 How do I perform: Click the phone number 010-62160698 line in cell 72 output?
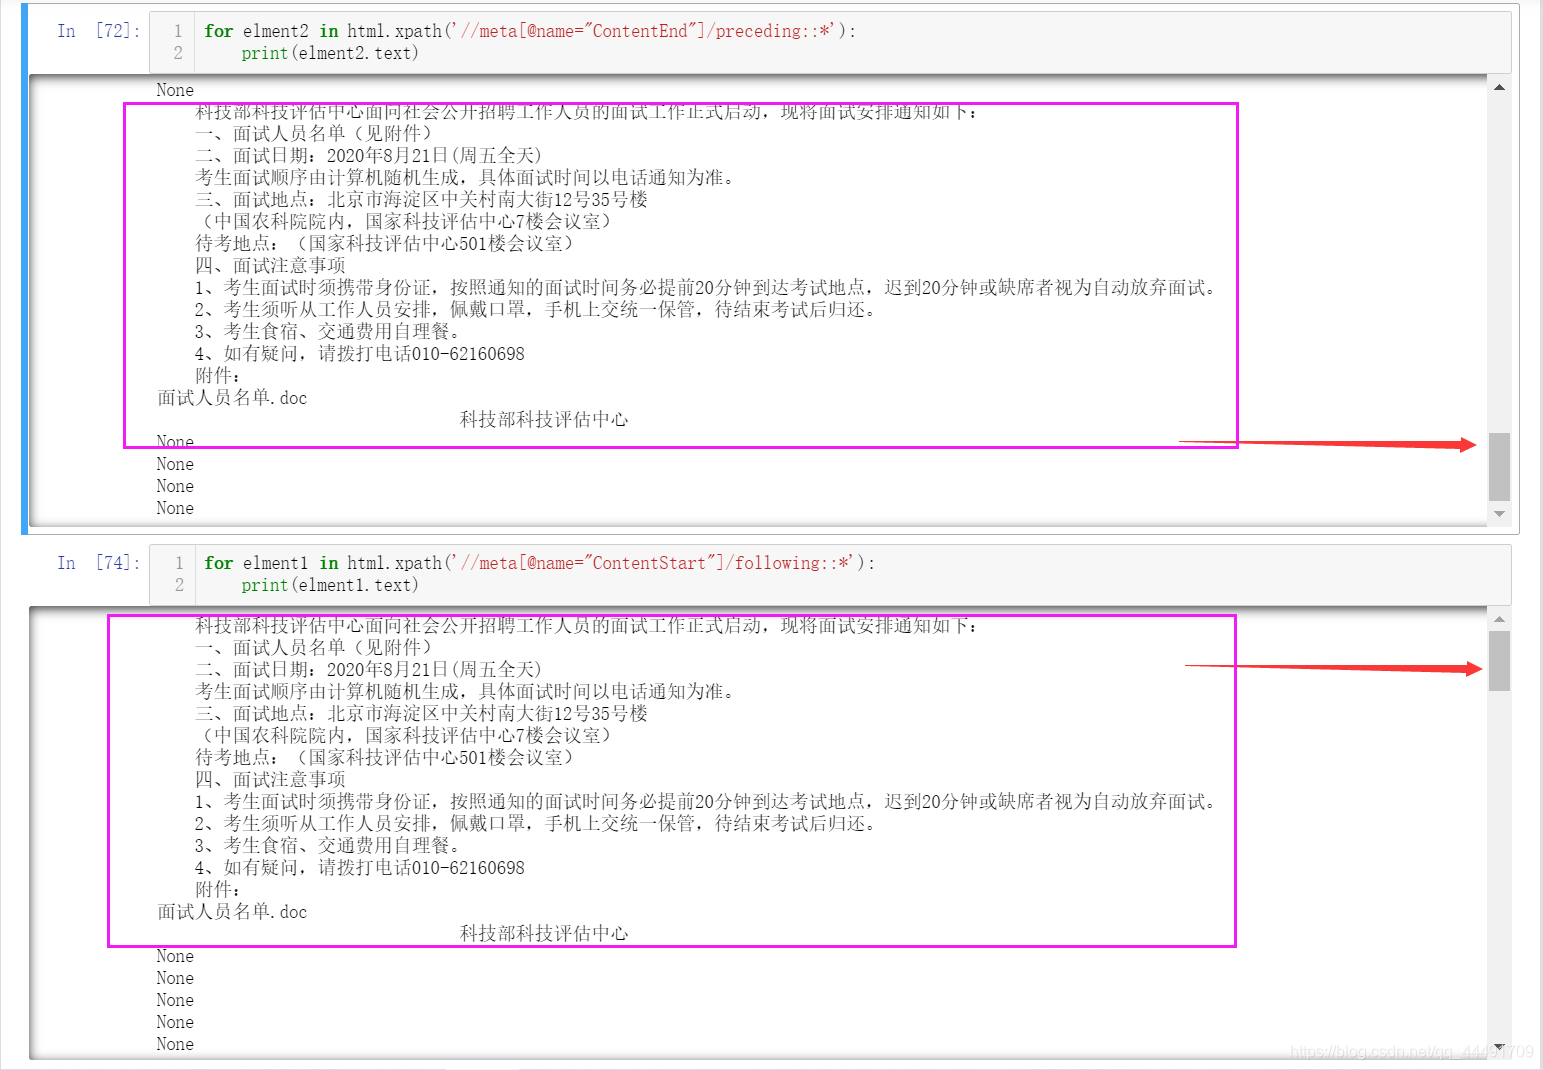(x=360, y=353)
